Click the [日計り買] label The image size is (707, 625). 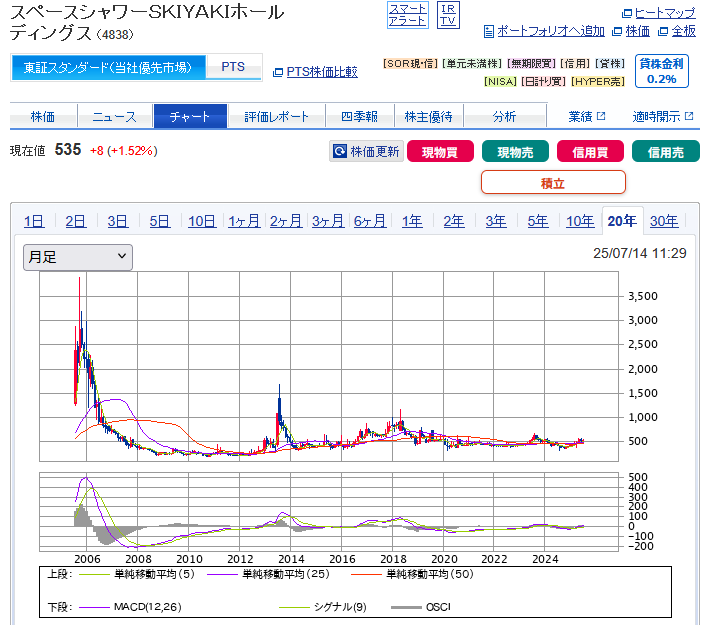click(543, 82)
